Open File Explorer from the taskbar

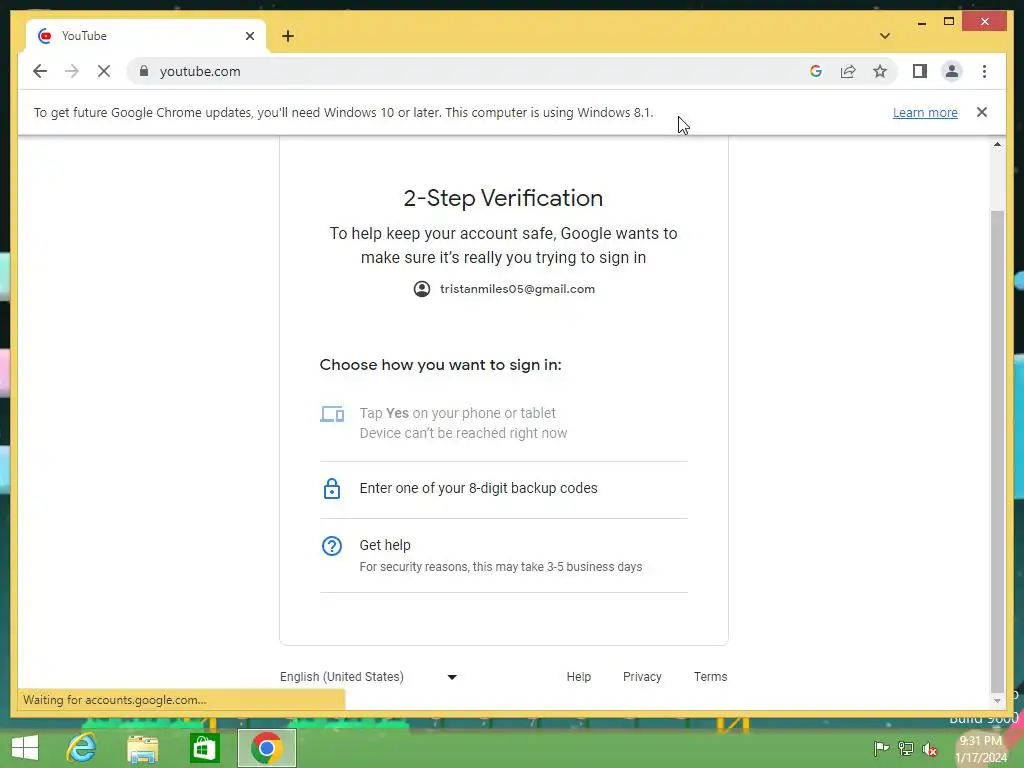[x=142, y=748]
